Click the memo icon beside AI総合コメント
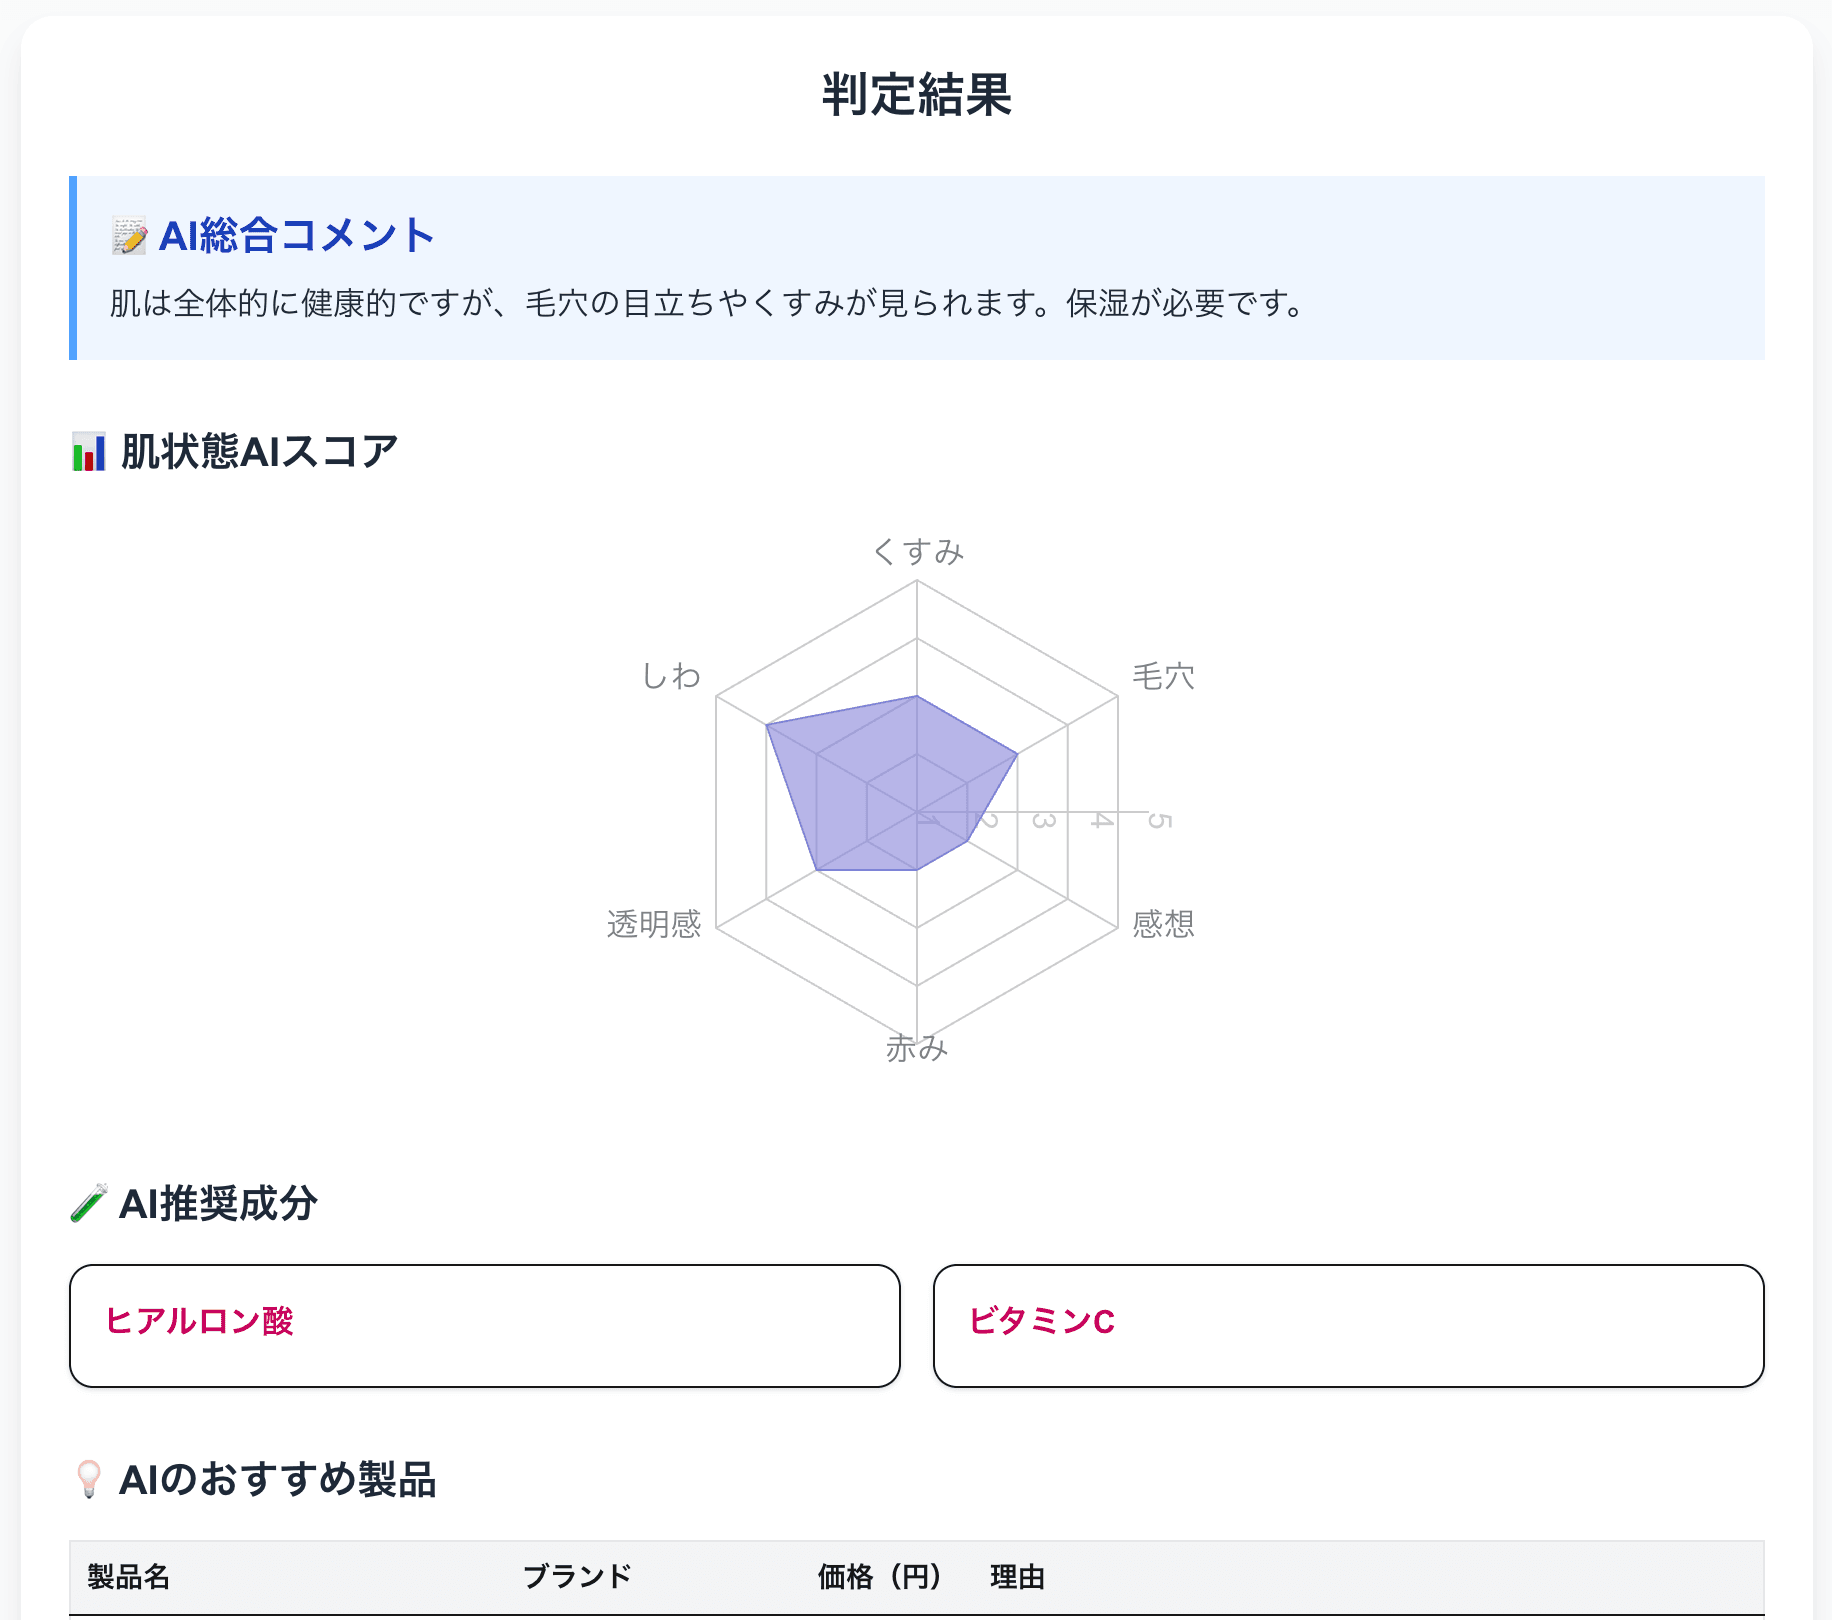Screen dimensions: 1832x1620 click(129, 237)
